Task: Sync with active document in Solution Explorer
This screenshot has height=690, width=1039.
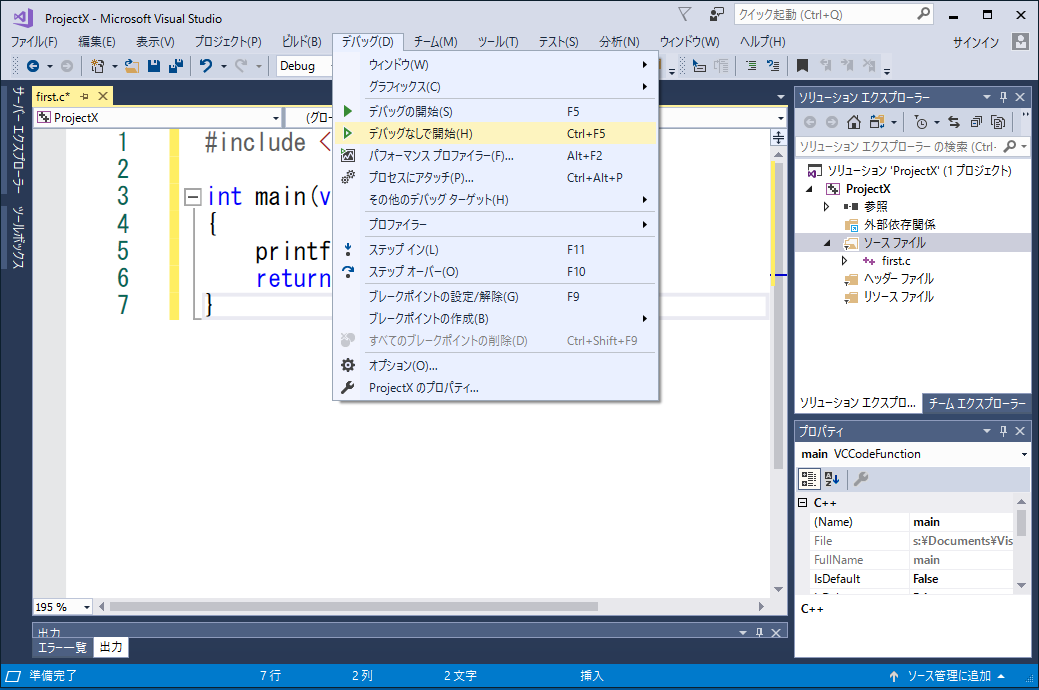Action: click(x=954, y=122)
